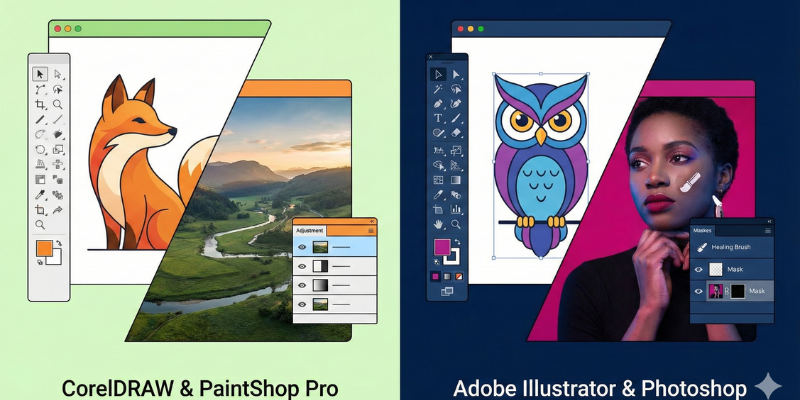The image size is (800, 400).
Task: Open the Adjustment panel options menu
Action: pyautogui.click(x=370, y=230)
